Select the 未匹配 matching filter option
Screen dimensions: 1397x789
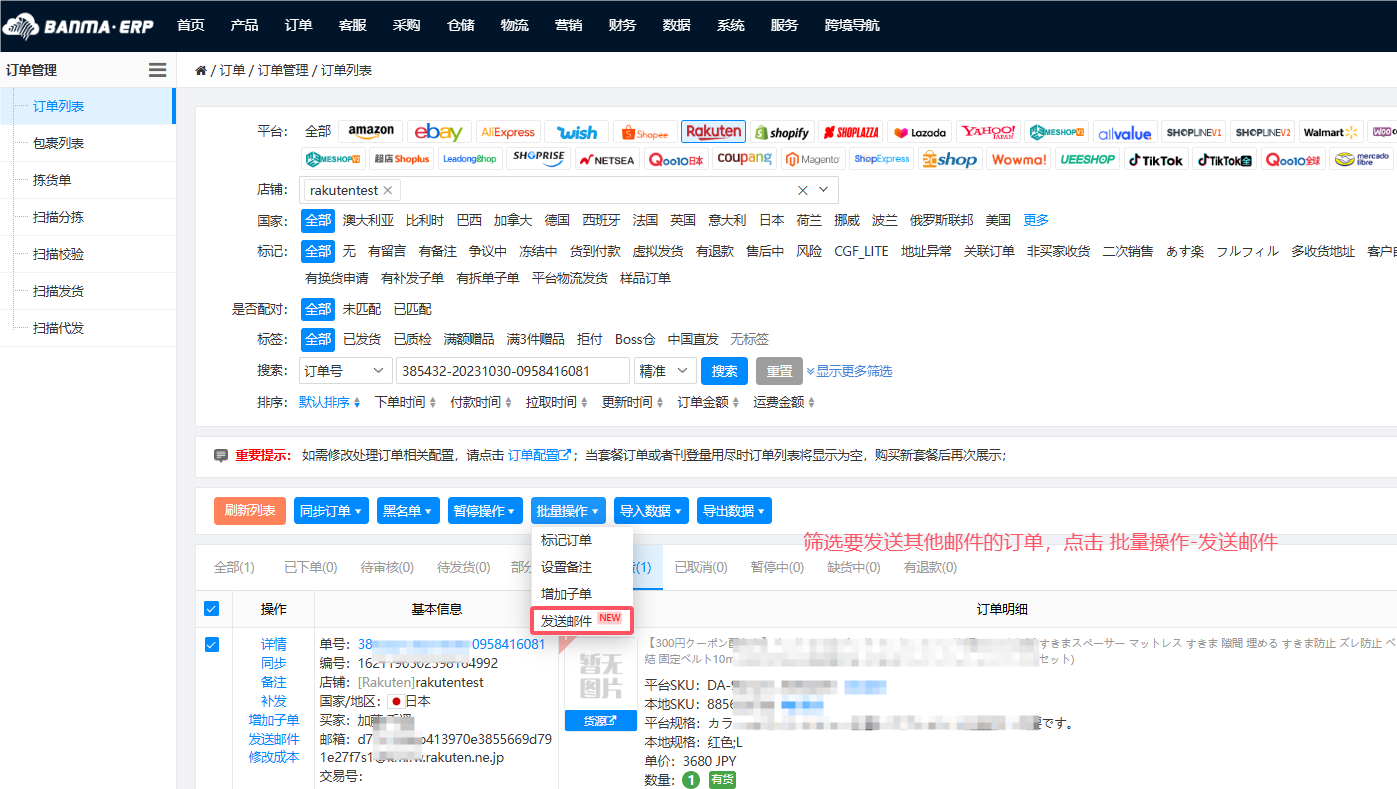pyautogui.click(x=362, y=308)
